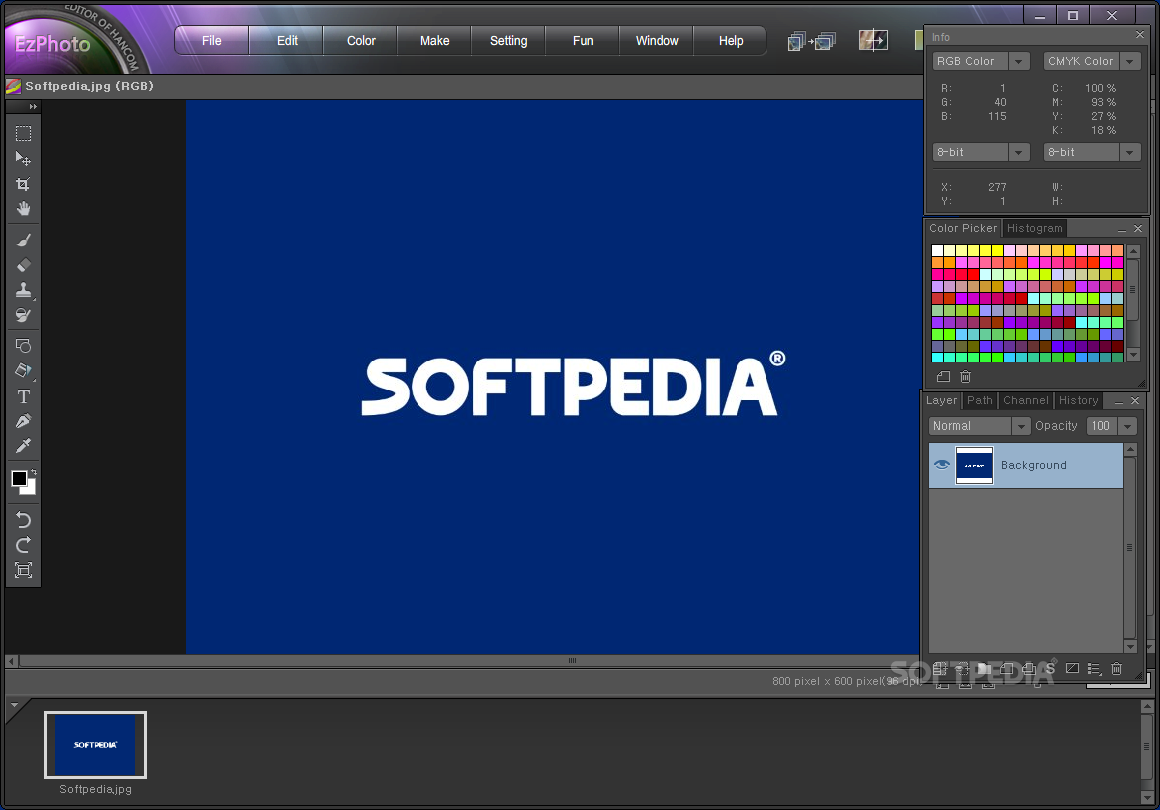Delete layer with Layer panel trash icon
Screen dimensions: 1160x810
[1116, 669]
